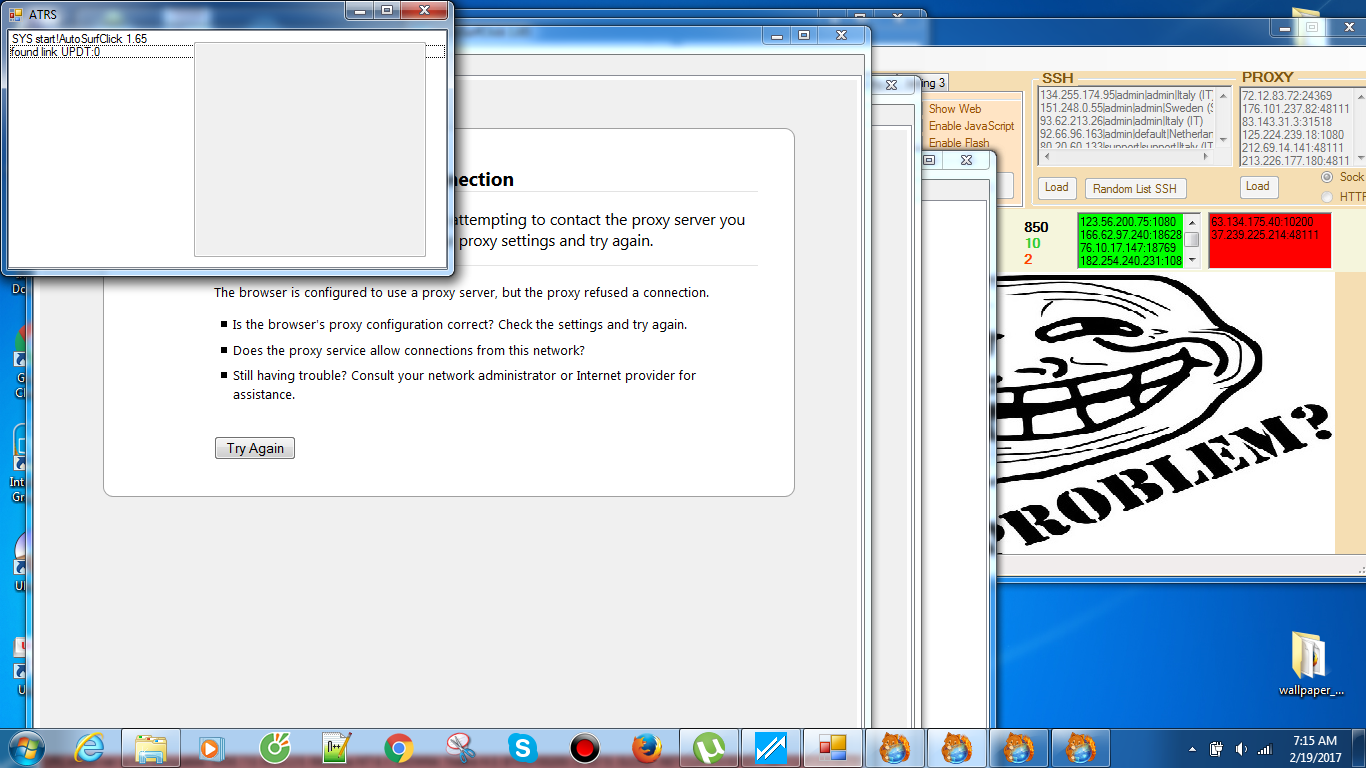
Task: Select log line 'found link UPDT:0'
Action: point(55,52)
